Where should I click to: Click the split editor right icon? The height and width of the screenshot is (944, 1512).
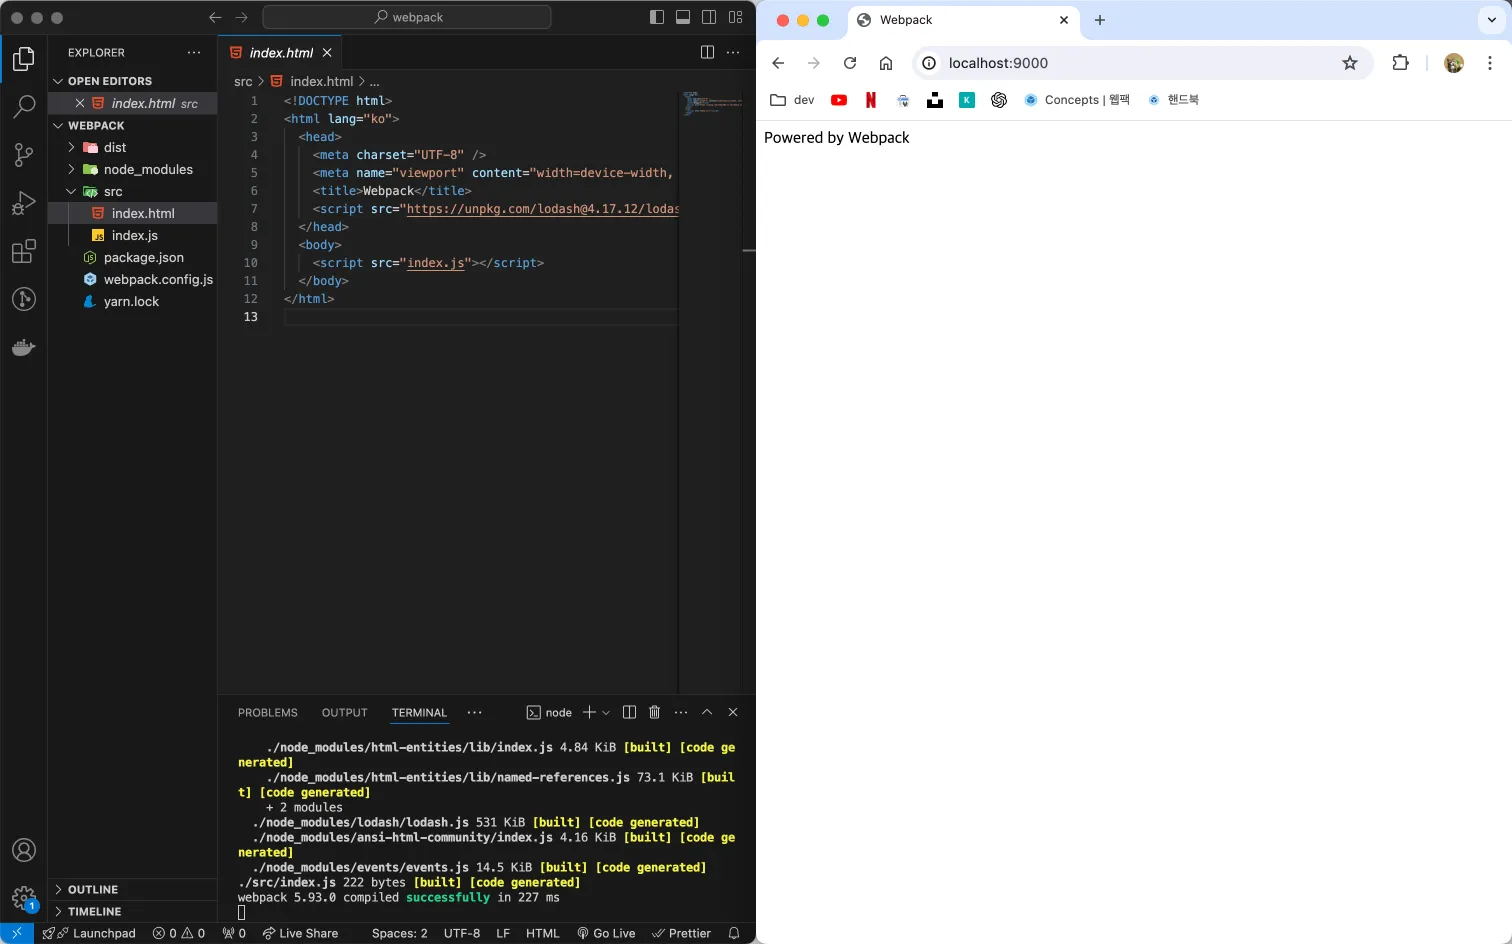pos(707,53)
